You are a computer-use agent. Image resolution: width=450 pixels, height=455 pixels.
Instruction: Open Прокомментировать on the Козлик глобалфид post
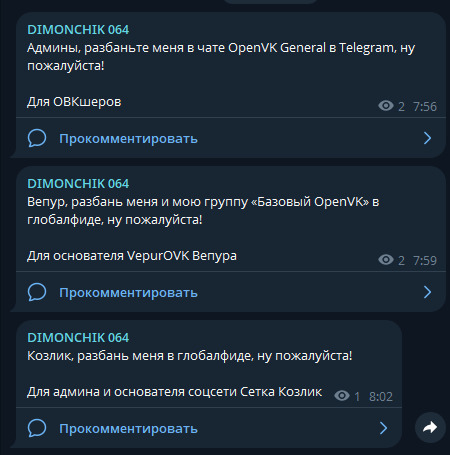[128, 429]
